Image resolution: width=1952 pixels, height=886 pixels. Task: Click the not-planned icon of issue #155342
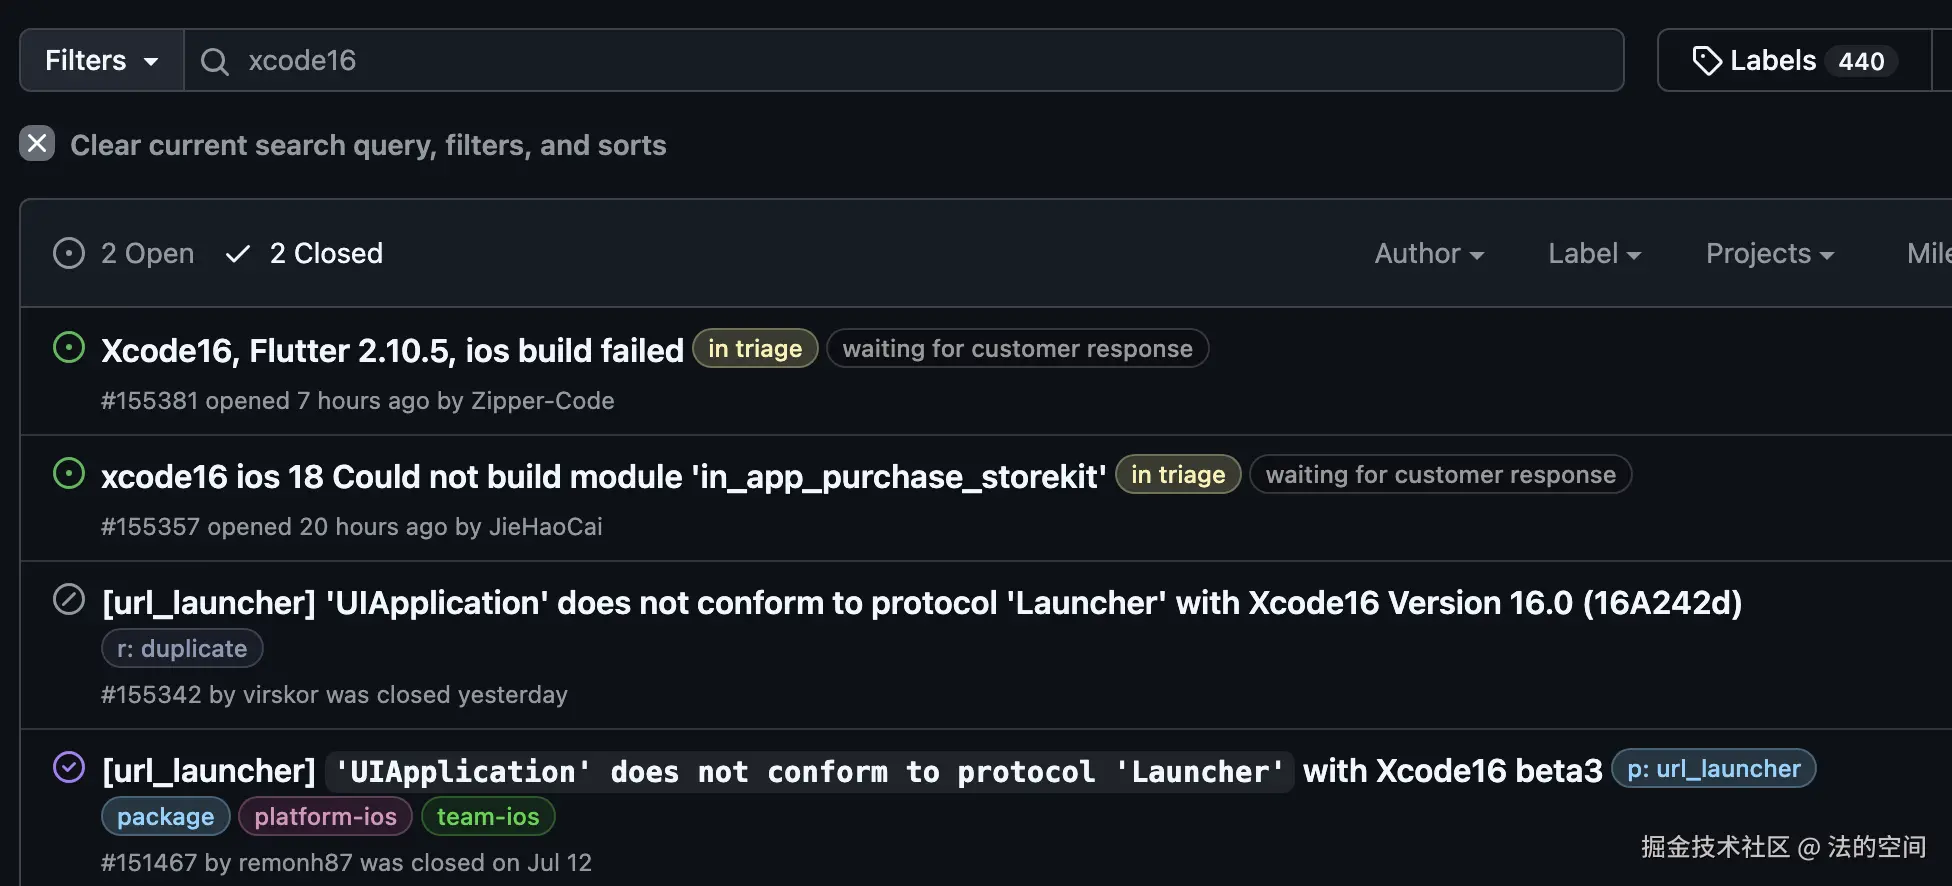pyautogui.click(x=69, y=600)
